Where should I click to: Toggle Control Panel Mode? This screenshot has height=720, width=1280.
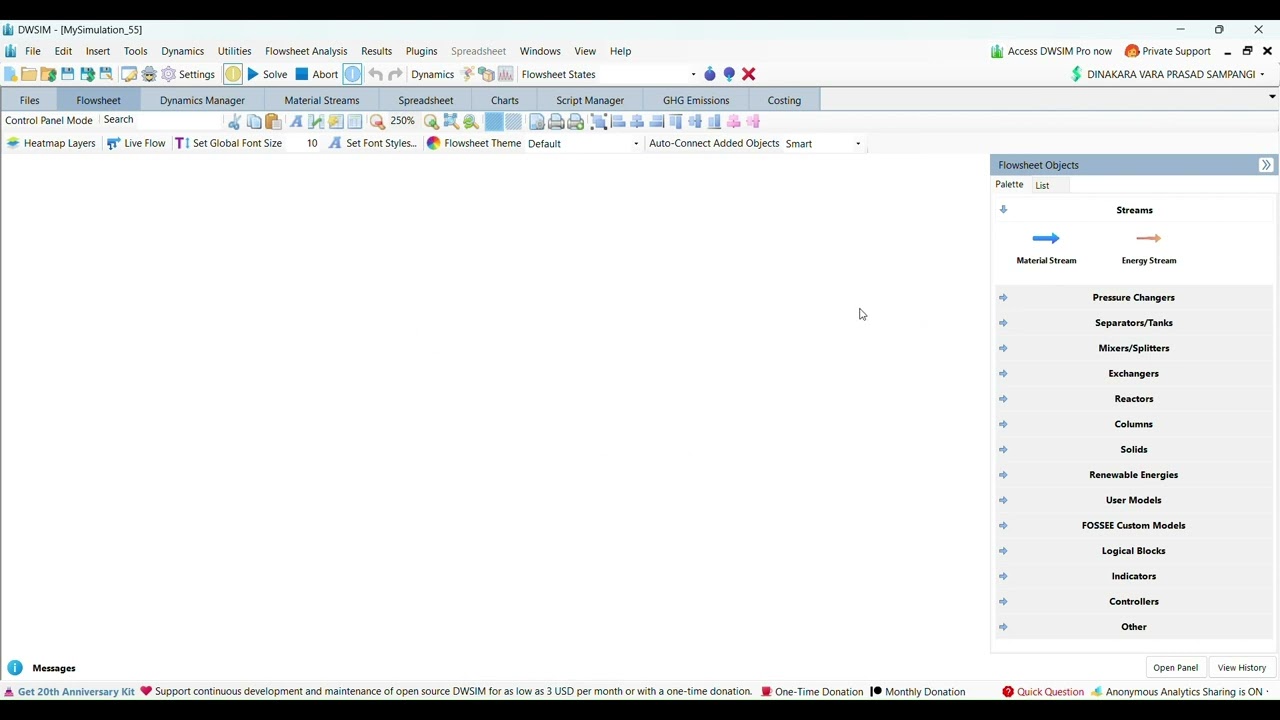(x=49, y=120)
